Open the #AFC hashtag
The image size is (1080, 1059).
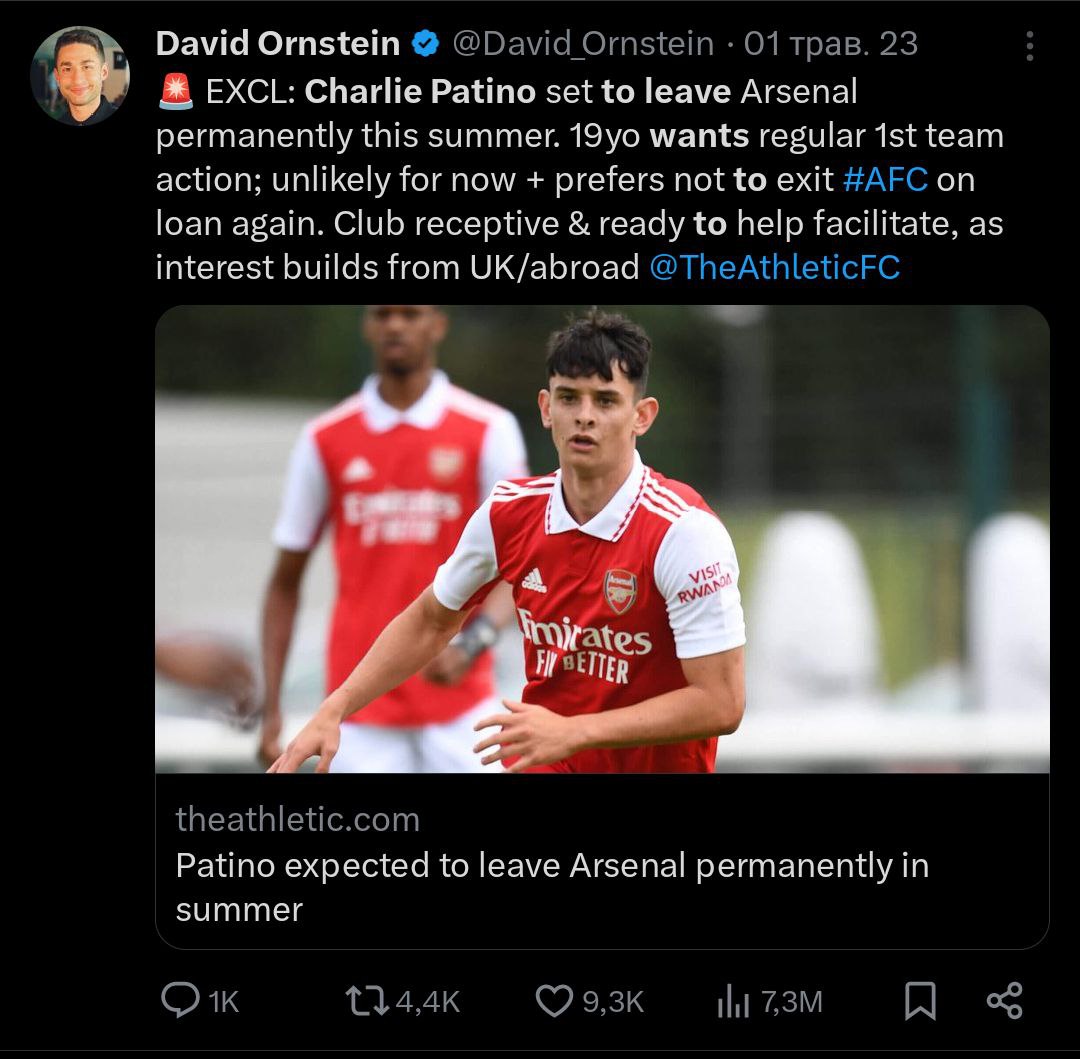tap(886, 179)
